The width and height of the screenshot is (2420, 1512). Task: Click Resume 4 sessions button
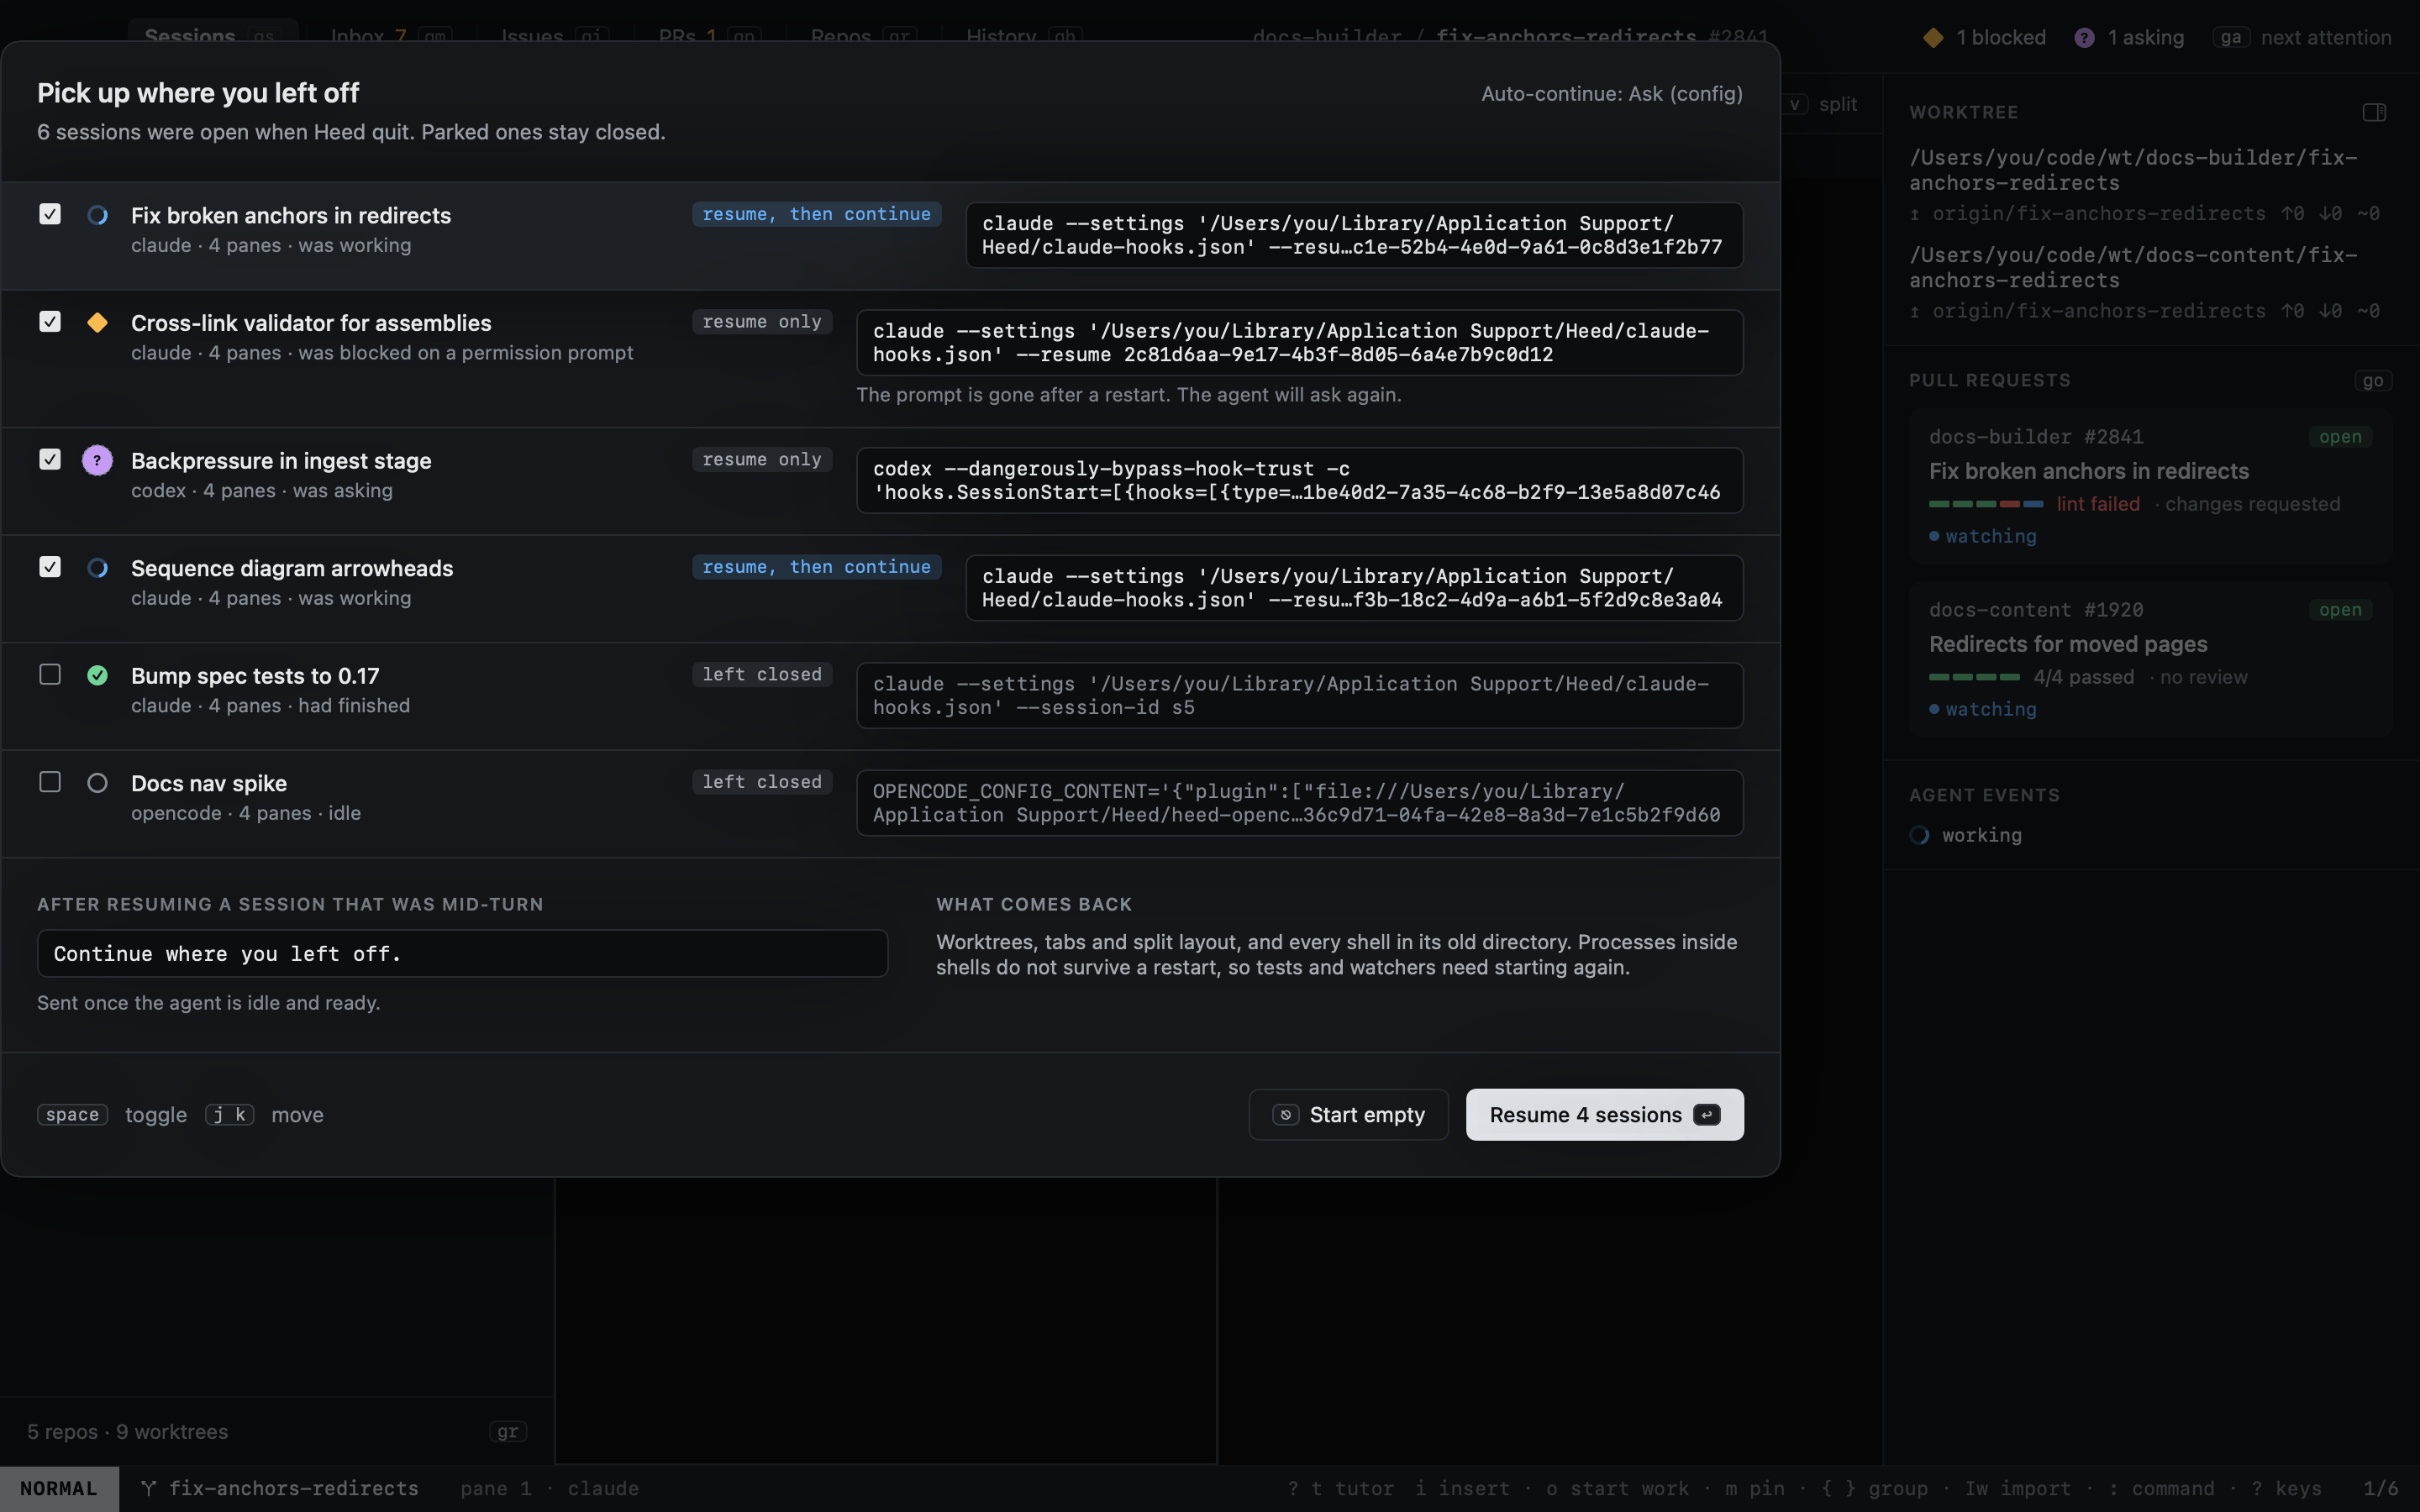[x=1604, y=1114]
